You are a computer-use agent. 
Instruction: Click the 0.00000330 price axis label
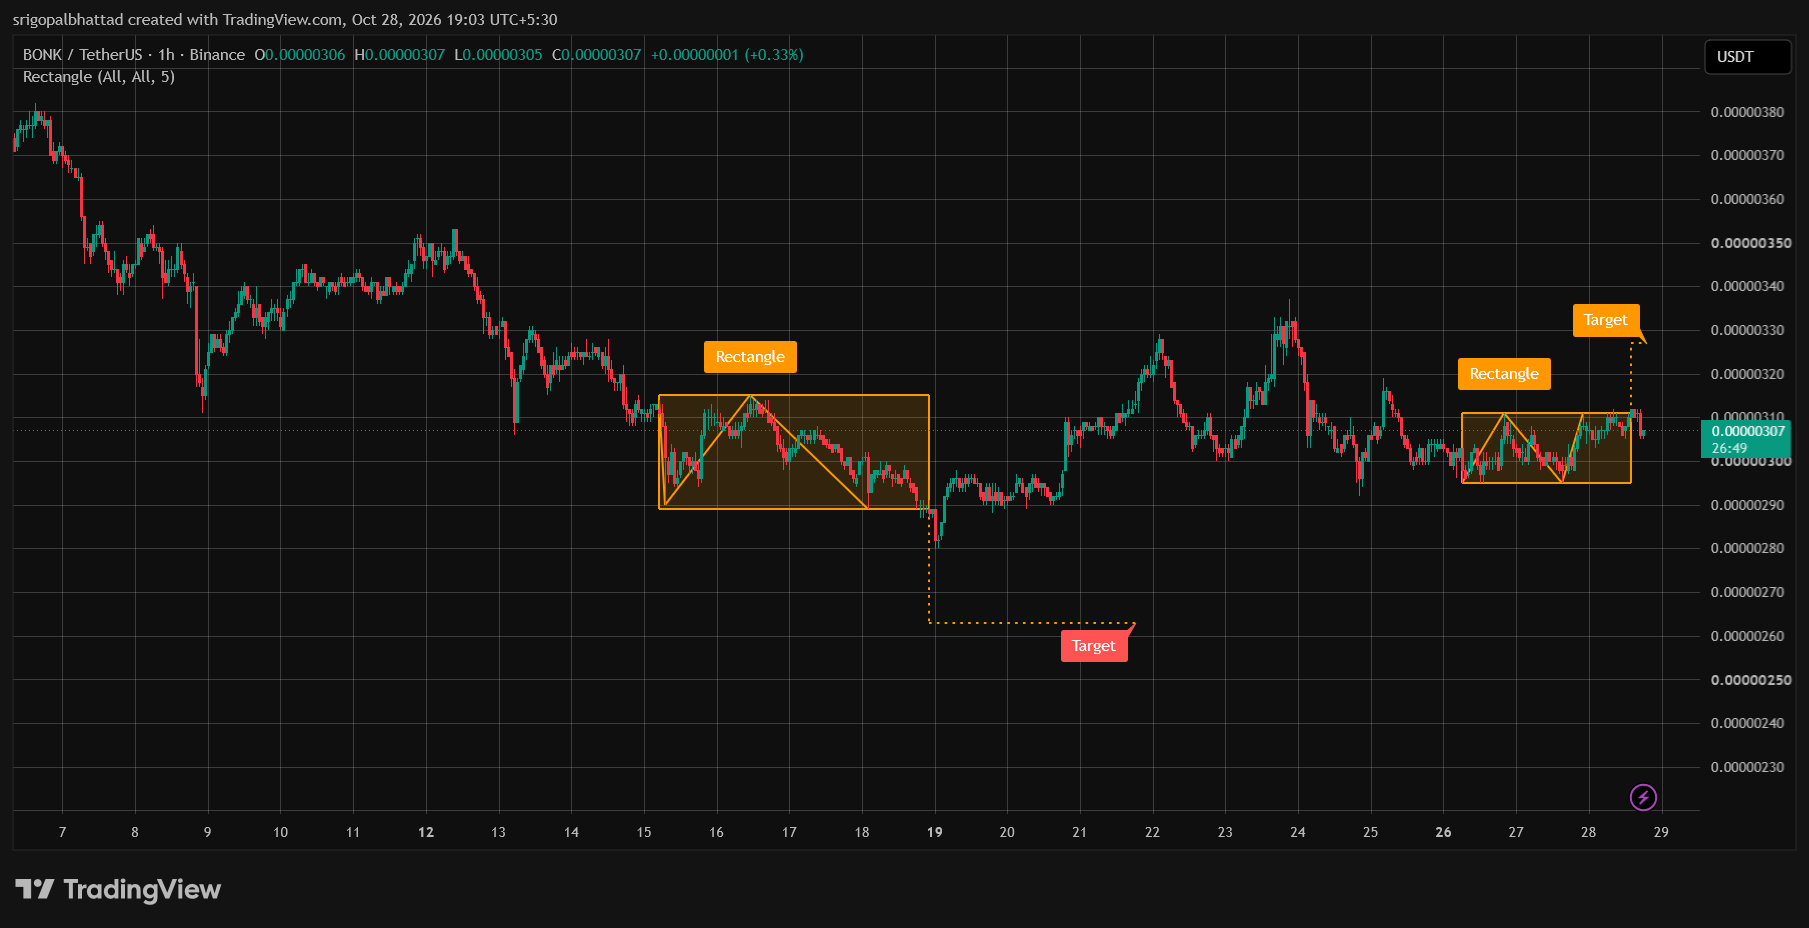coord(1747,330)
